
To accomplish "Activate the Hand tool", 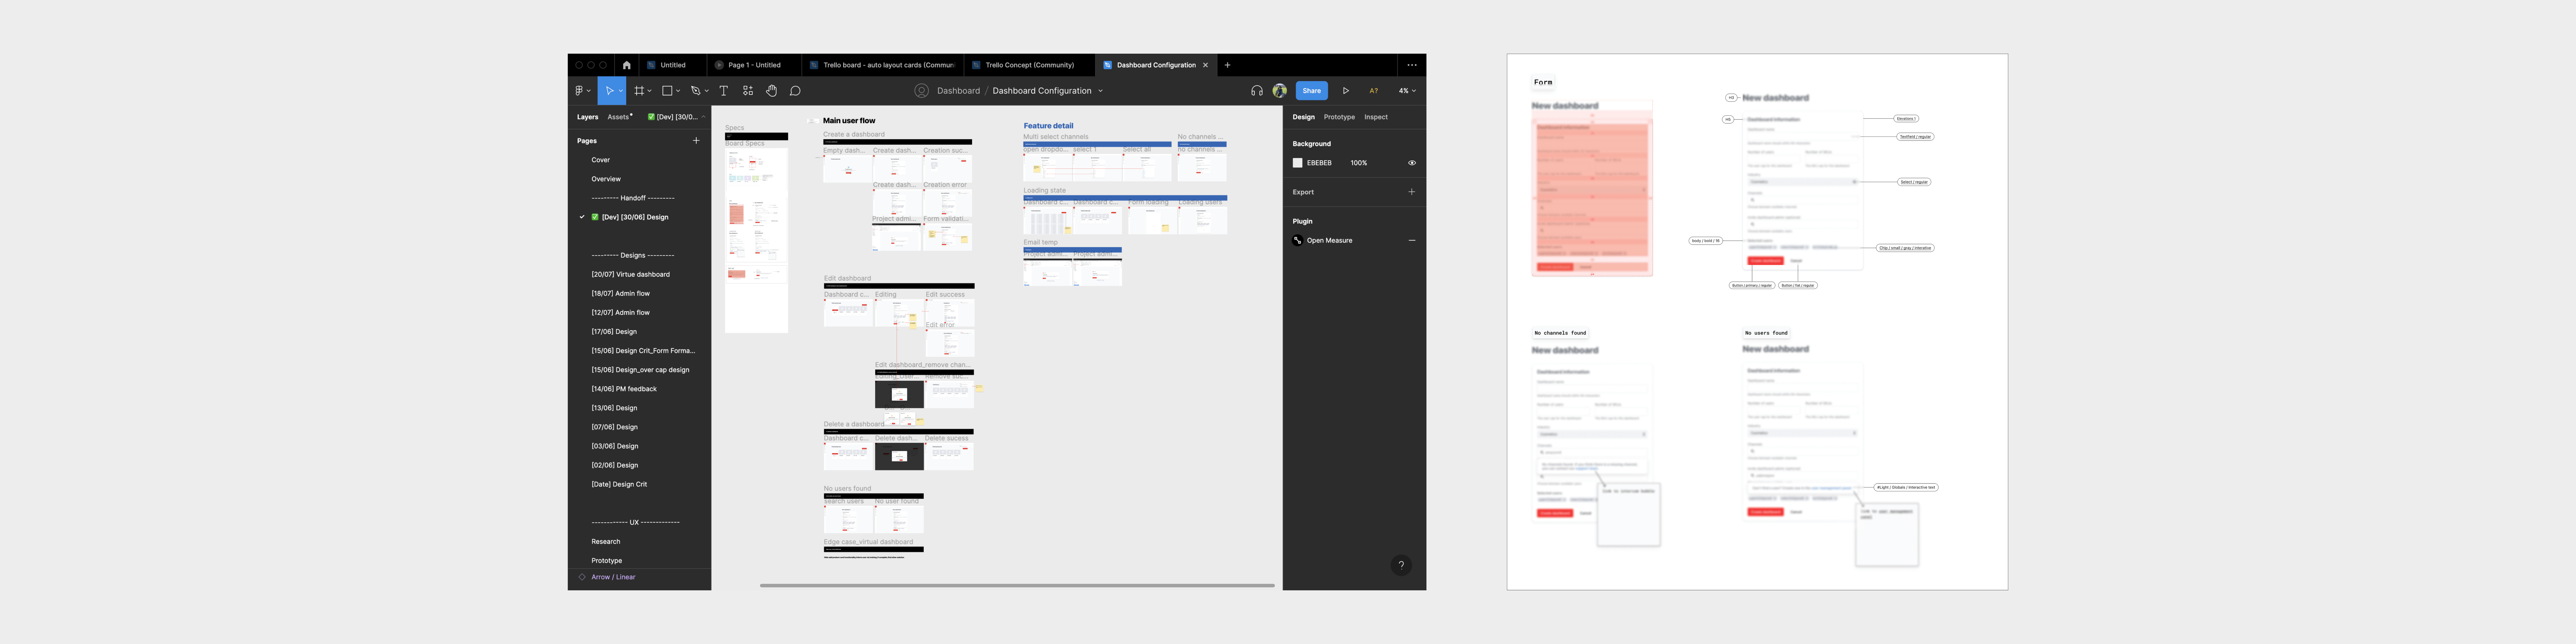I will click(x=771, y=91).
